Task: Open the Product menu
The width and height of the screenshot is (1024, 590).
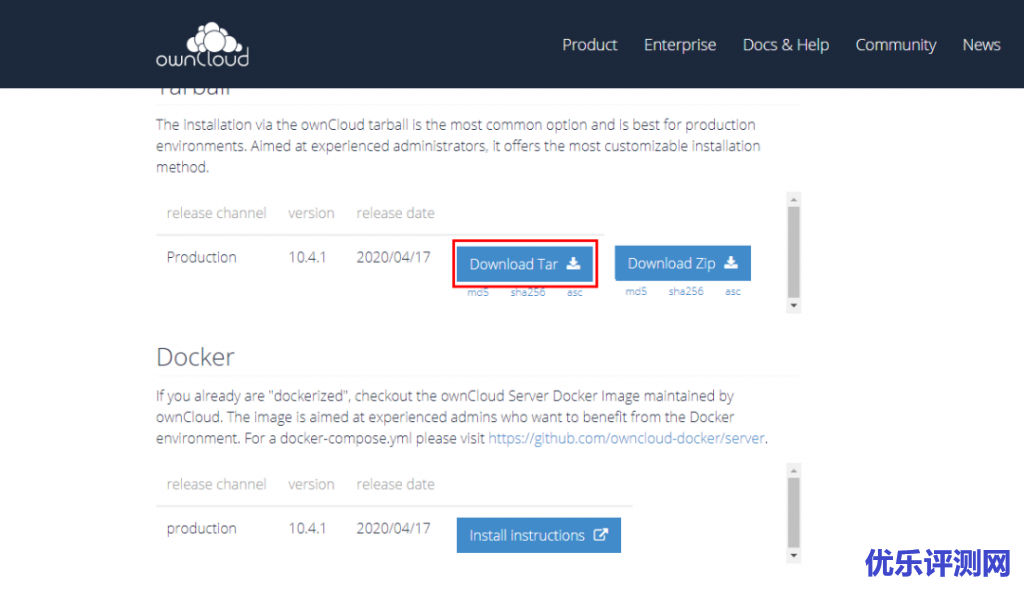Action: click(589, 45)
